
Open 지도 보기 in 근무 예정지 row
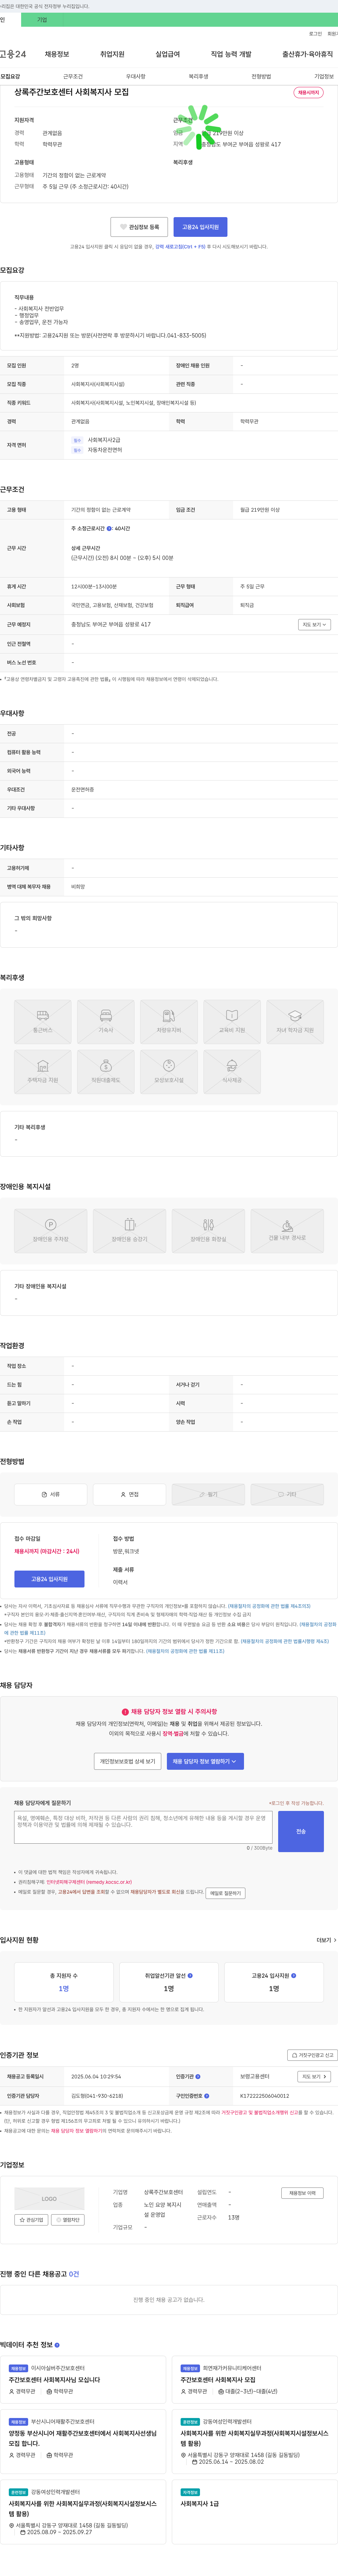pyautogui.click(x=314, y=624)
